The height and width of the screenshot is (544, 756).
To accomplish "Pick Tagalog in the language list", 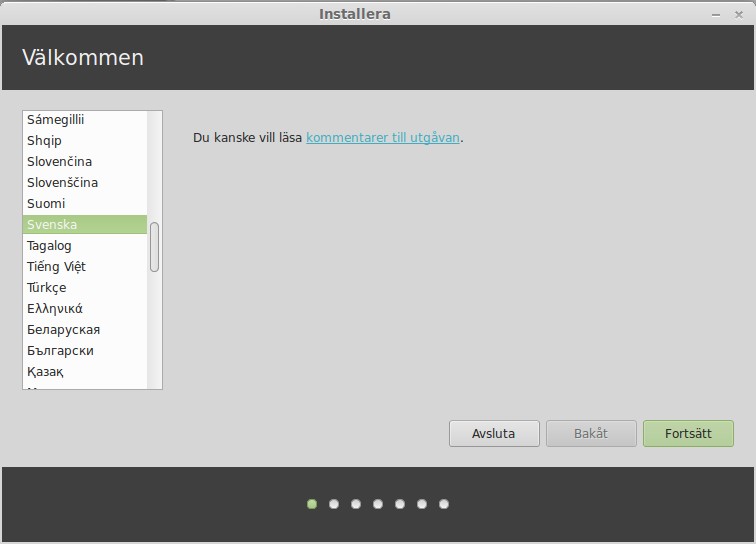I will click(x=85, y=245).
